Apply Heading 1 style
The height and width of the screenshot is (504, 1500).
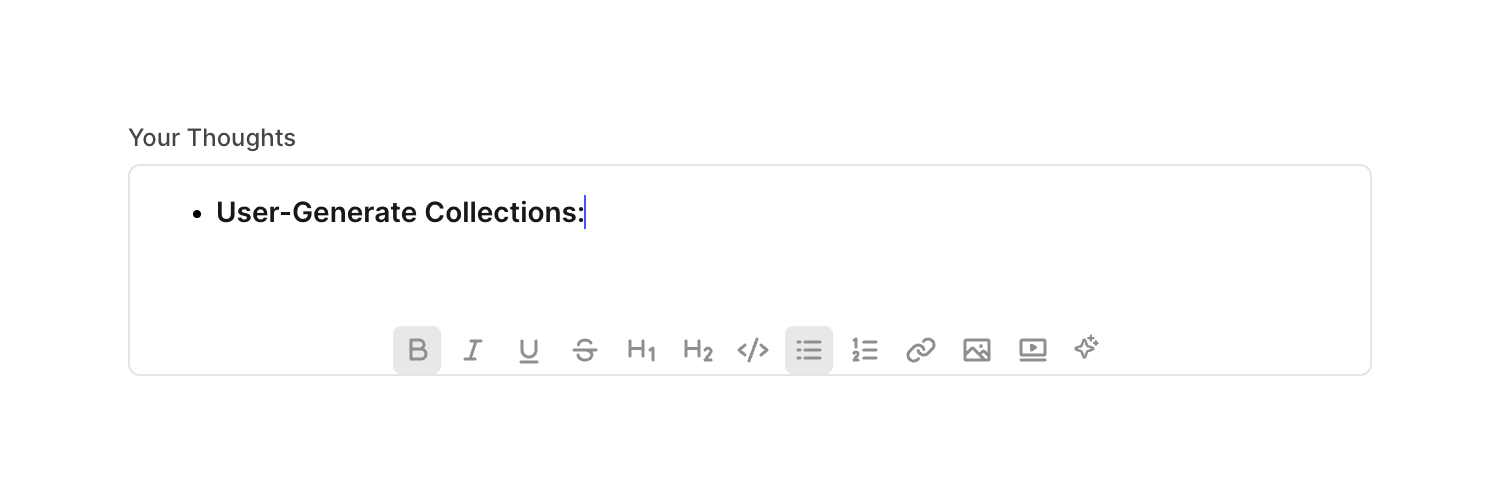[641, 350]
